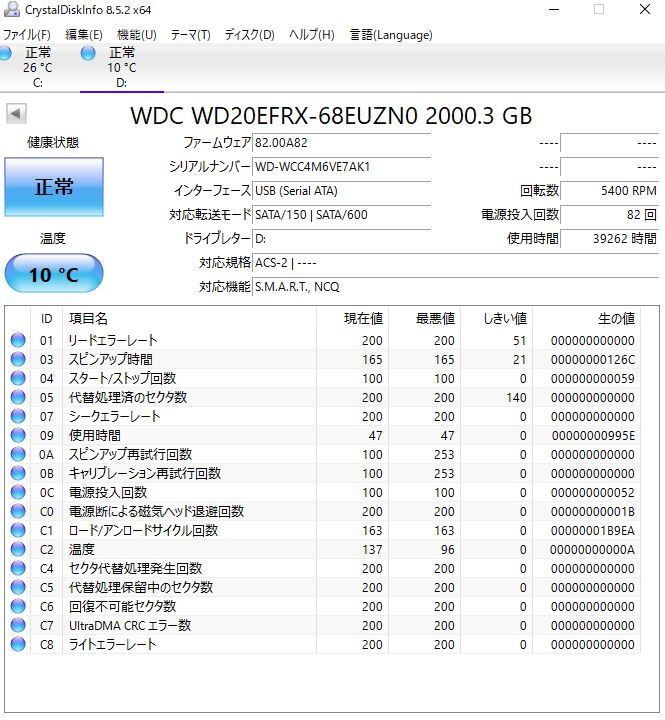The height and width of the screenshot is (720, 665).
Task: Open the 機能(U) menu
Action: pos(137,35)
